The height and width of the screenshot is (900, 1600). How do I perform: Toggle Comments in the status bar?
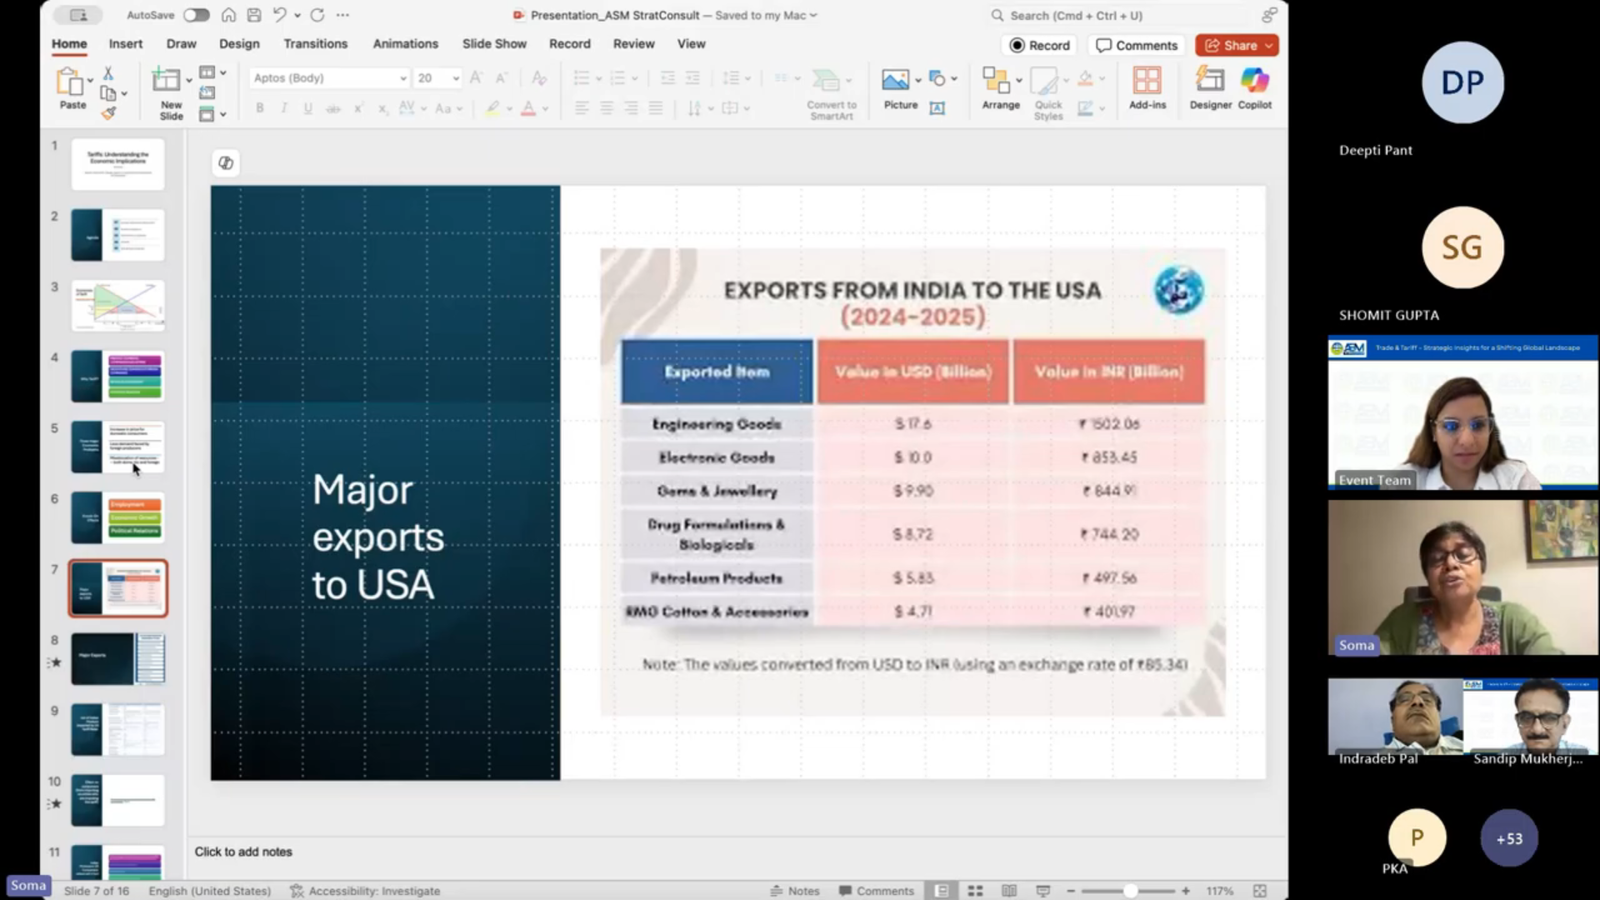876,890
